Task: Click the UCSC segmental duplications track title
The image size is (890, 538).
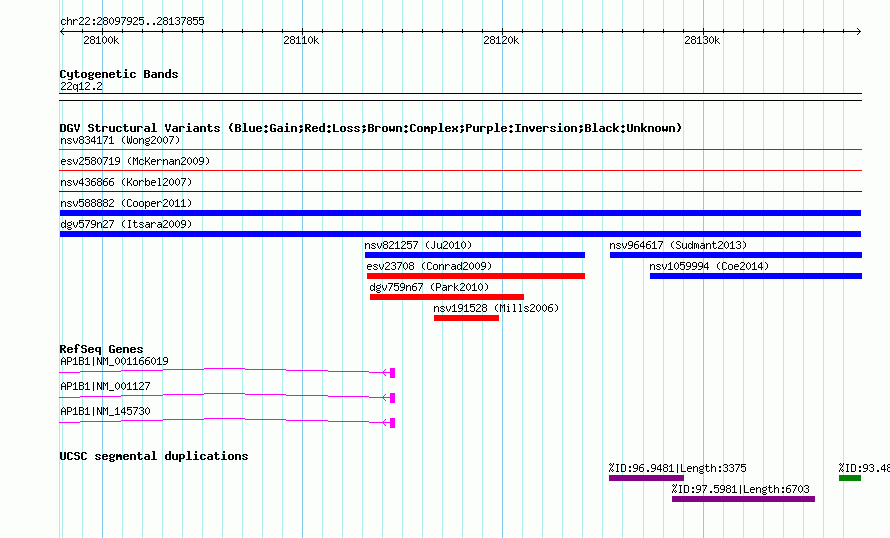Action: point(154,456)
